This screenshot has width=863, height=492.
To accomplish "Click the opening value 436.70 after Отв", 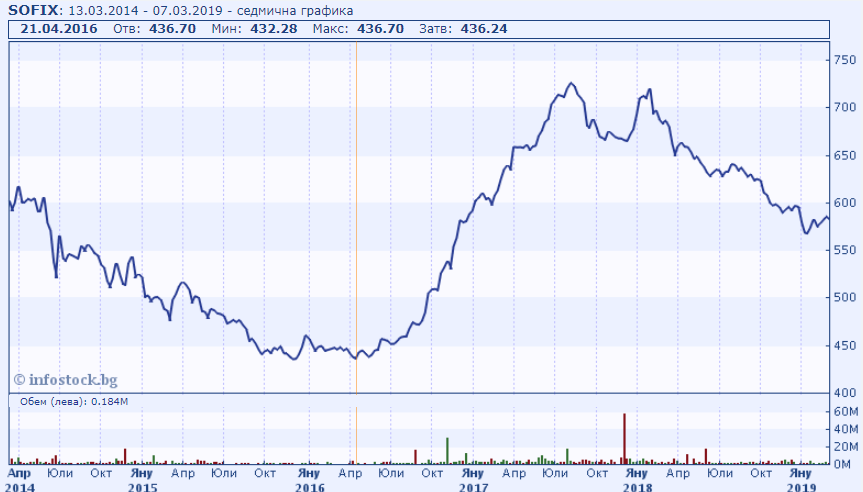I will tap(172, 29).
